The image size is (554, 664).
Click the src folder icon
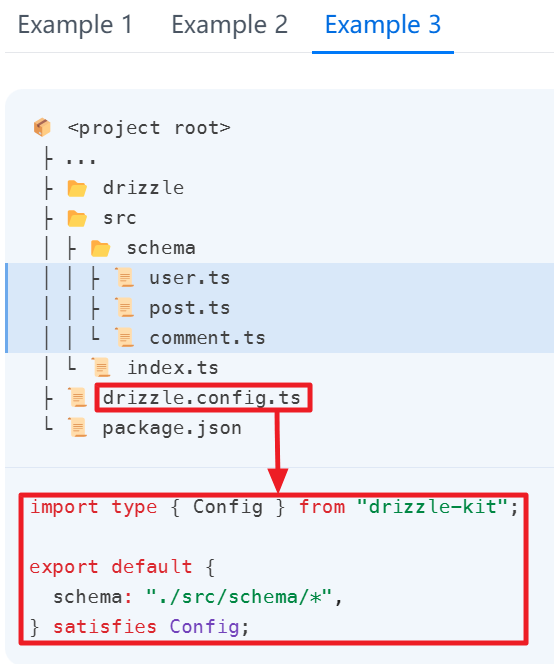point(77,218)
